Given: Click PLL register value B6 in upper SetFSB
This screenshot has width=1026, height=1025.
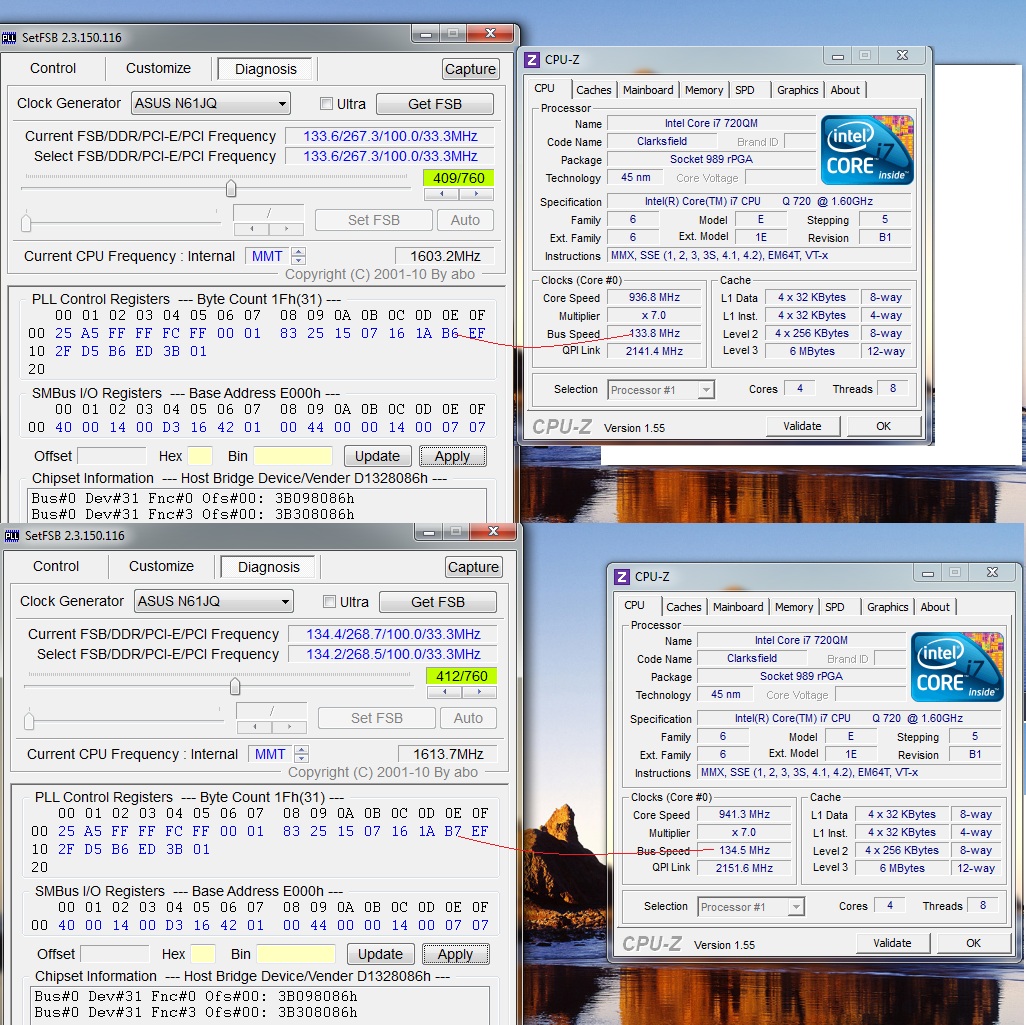Looking at the screenshot, I should point(450,334).
